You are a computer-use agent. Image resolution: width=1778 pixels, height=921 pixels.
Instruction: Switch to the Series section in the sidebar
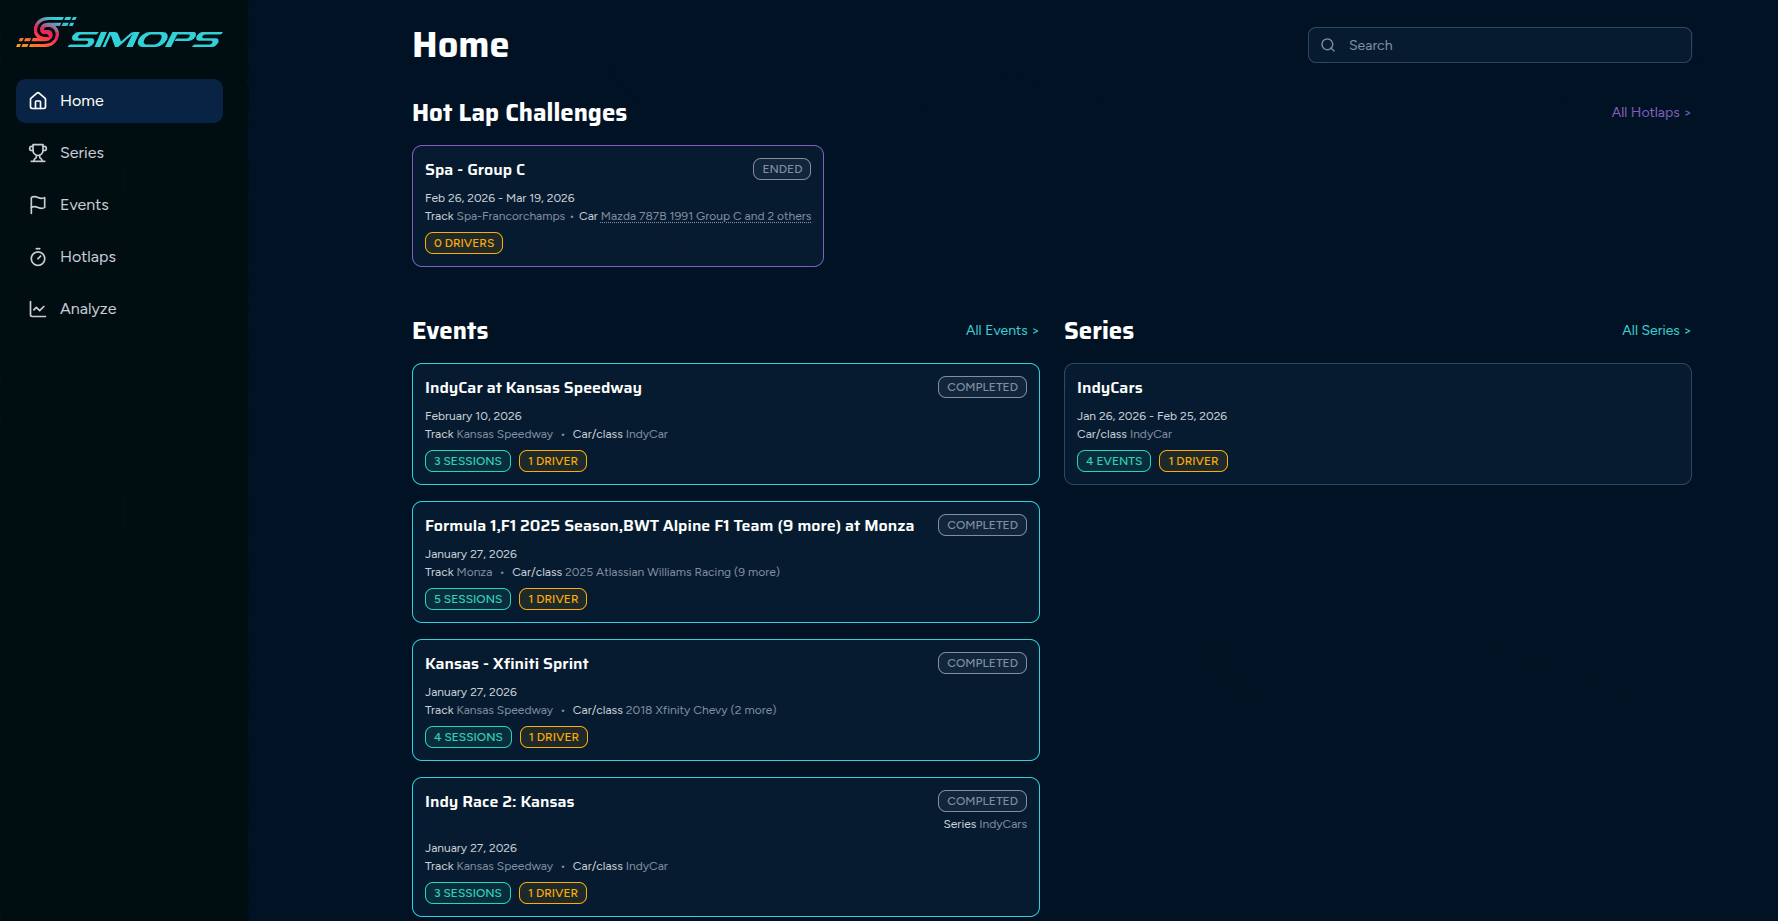(82, 152)
